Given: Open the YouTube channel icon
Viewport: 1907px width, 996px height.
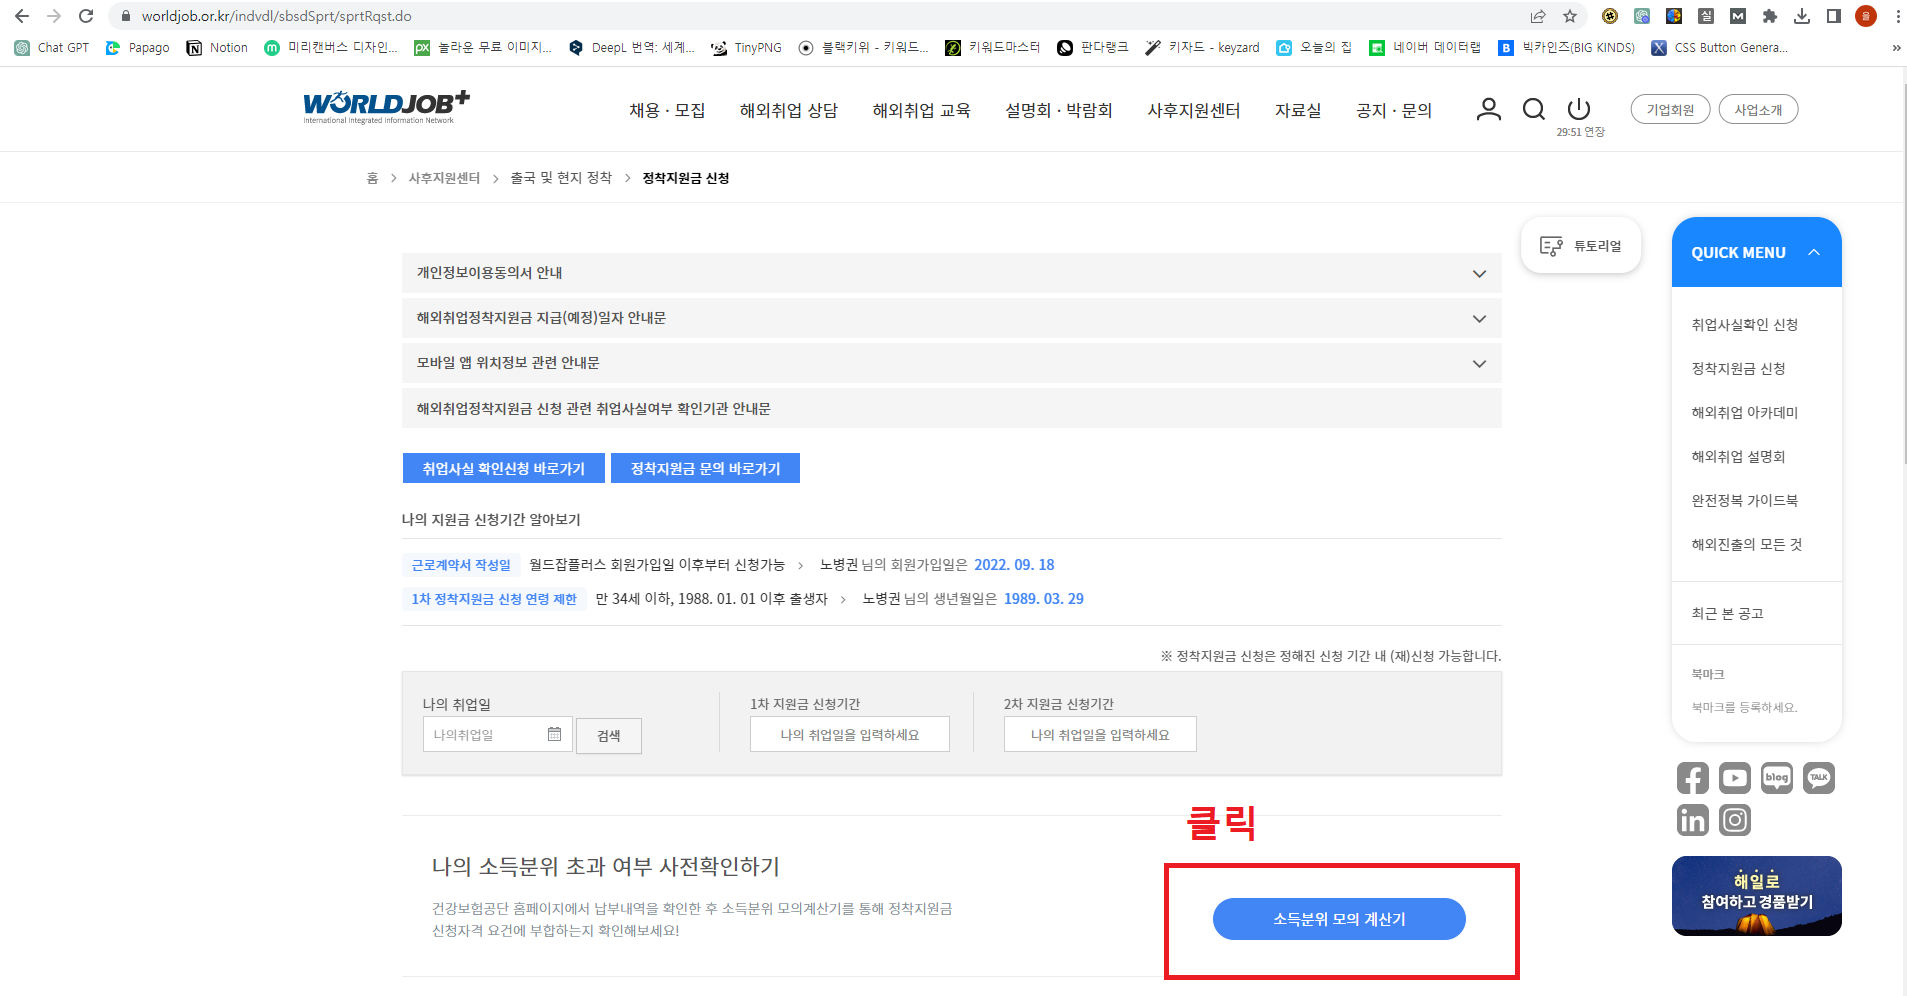Looking at the screenshot, I should click(x=1735, y=777).
